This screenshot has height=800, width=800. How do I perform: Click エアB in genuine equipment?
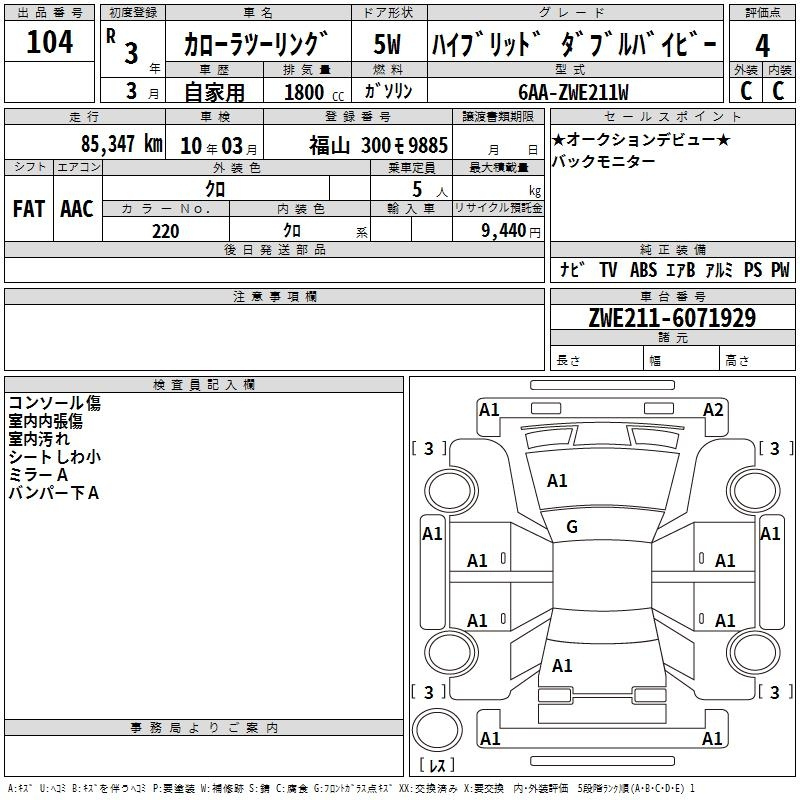[681, 269]
